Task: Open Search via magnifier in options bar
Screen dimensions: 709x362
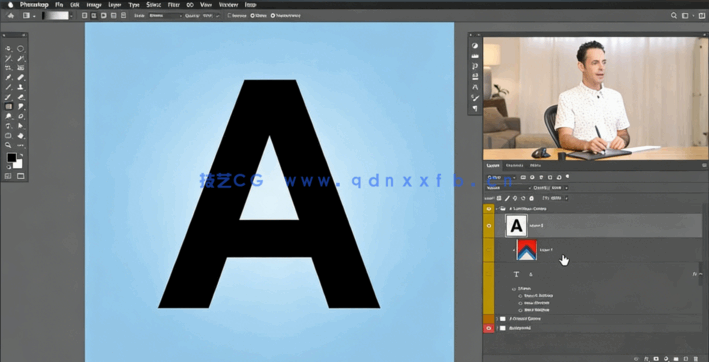Action: [674, 15]
